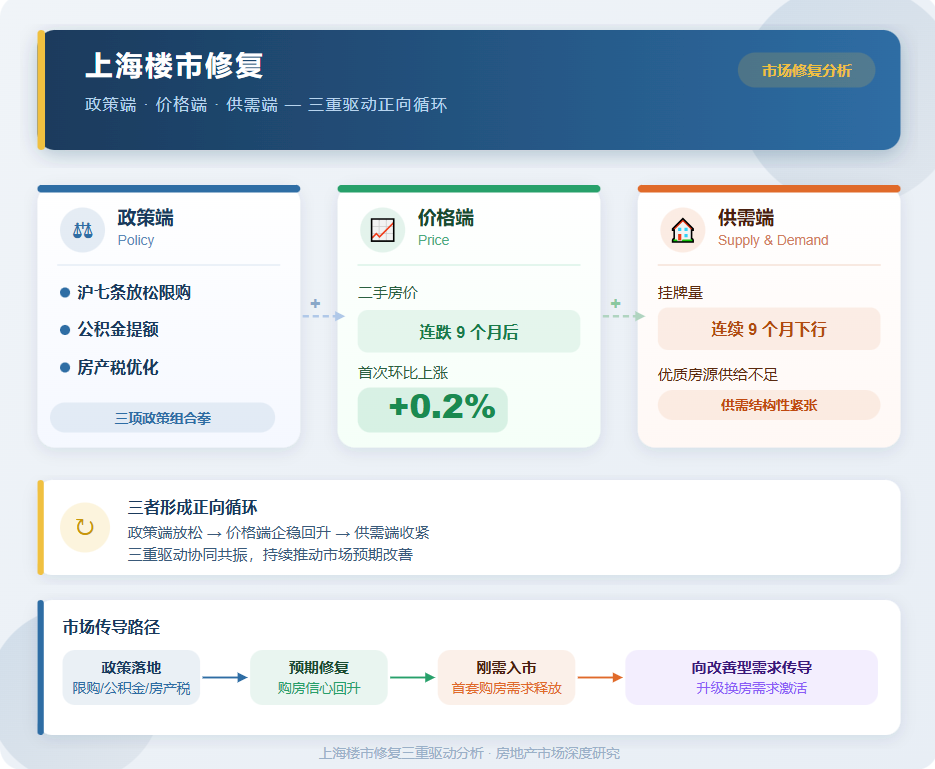The width and height of the screenshot is (935, 769).
Task: Click the 政策端放松 → 价格端企稳回升 line
Action: tap(278, 532)
